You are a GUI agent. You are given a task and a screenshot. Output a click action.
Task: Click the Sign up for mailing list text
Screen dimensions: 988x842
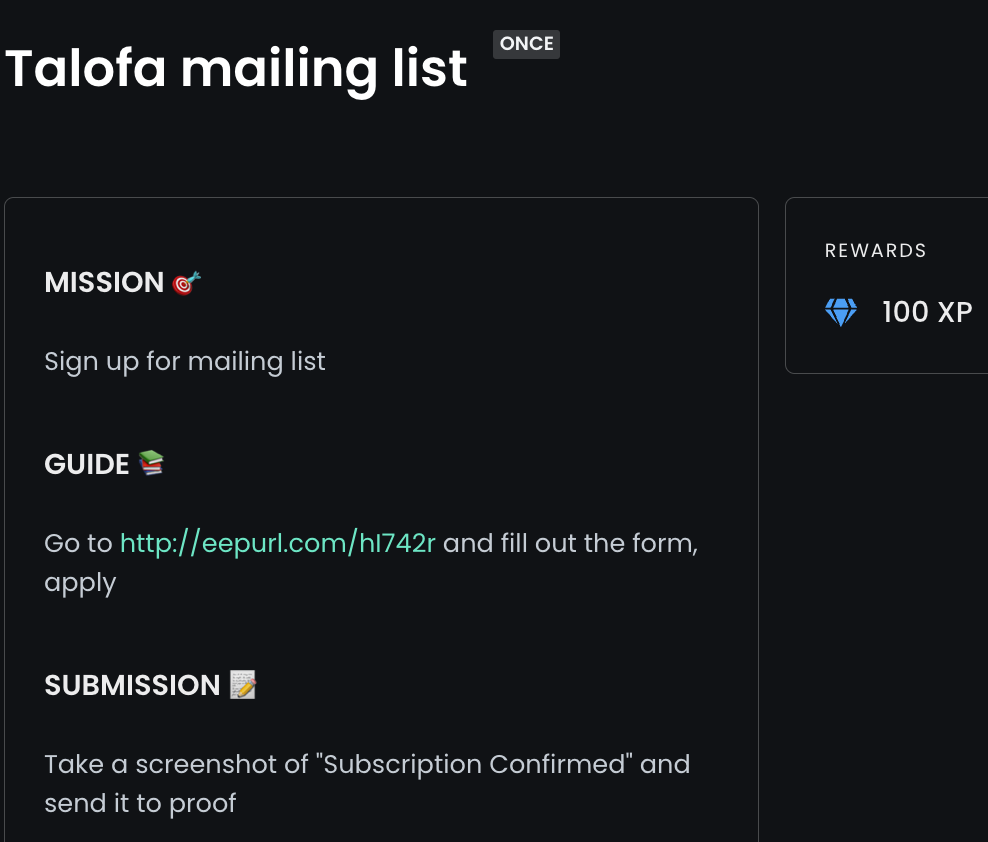(x=185, y=362)
